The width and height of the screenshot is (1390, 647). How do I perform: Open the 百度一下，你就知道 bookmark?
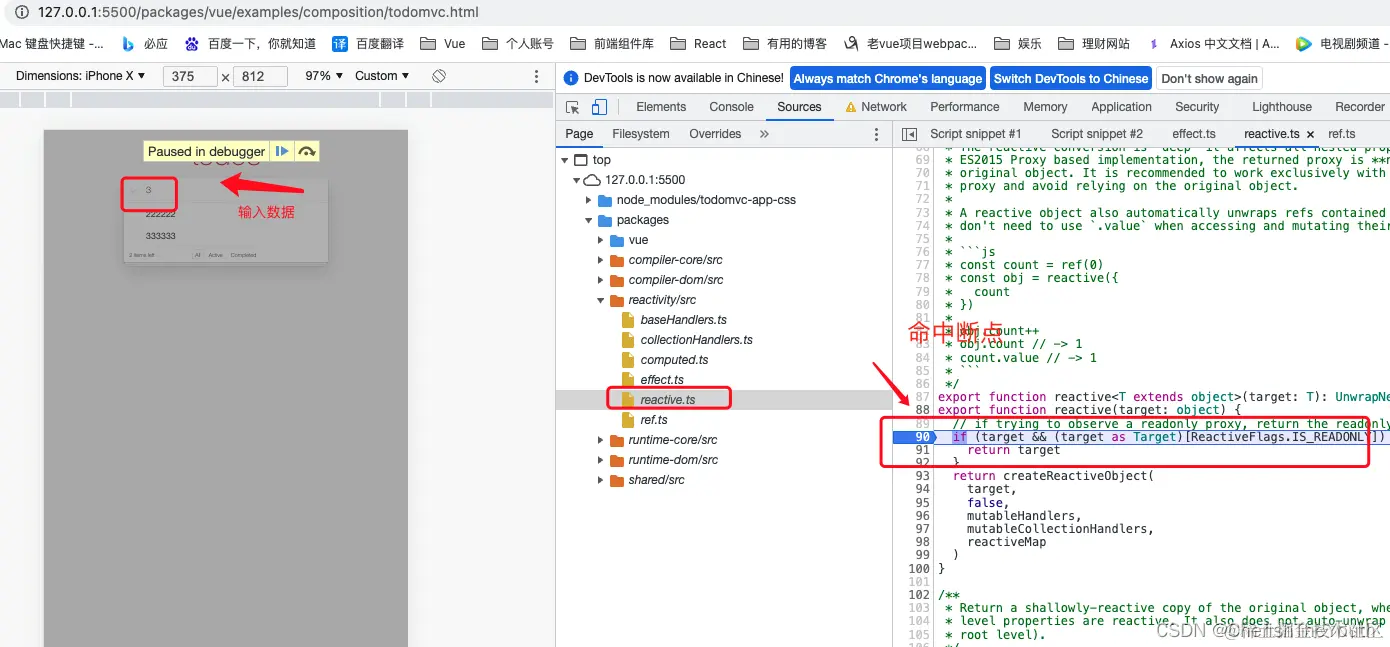pyautogui.click(x=250, y=44)
